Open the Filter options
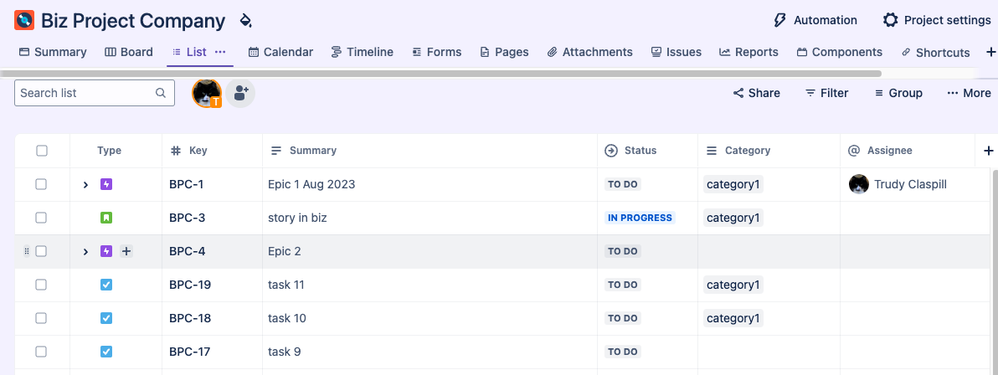 pos(827,93)
